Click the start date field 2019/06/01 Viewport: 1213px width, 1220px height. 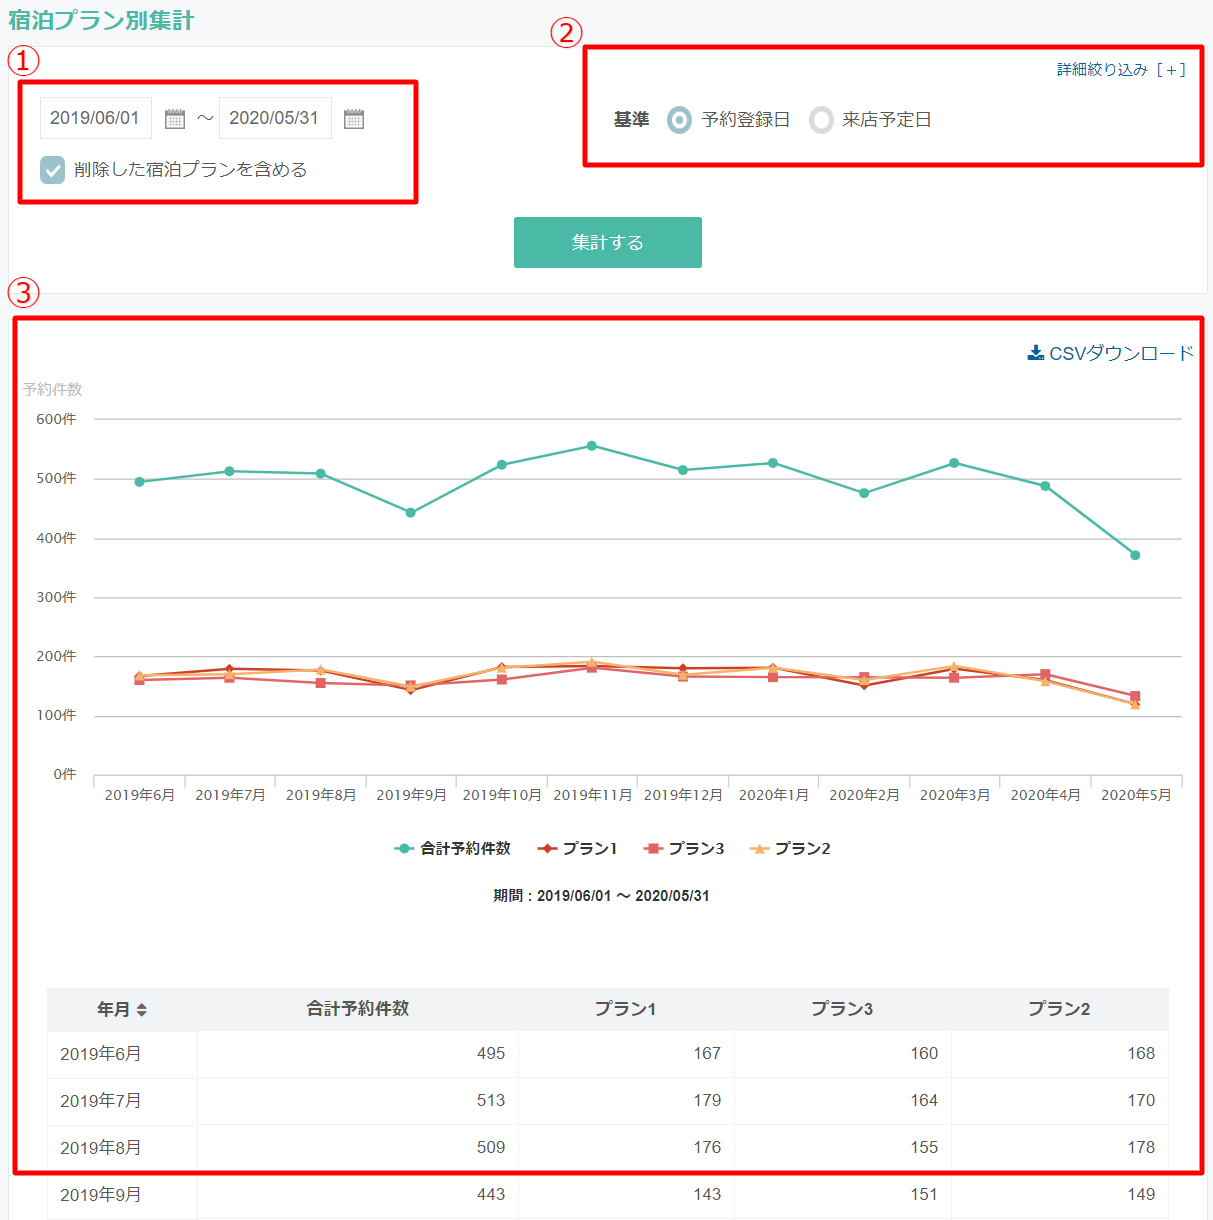pos(95,118)
